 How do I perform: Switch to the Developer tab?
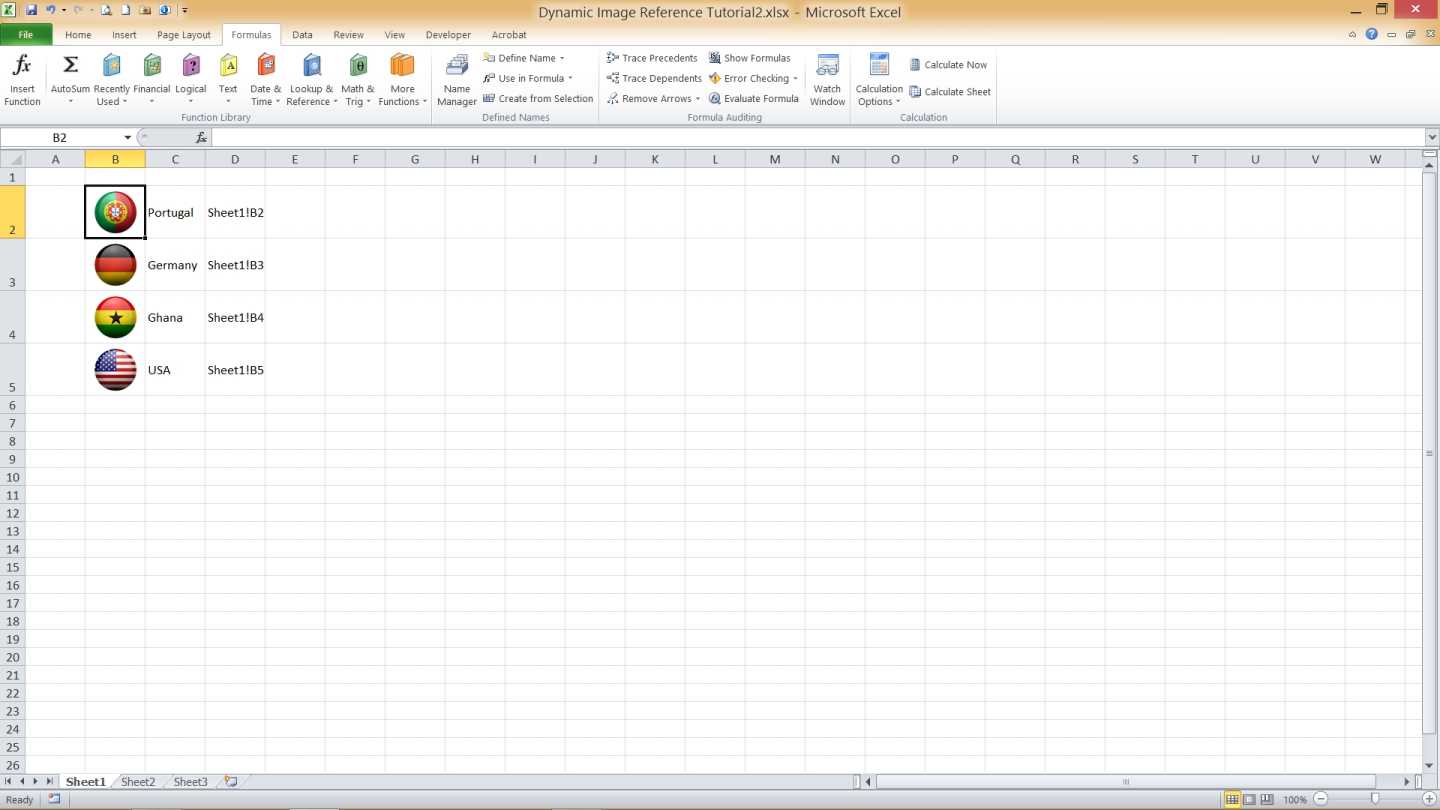[x=448, y=35]
